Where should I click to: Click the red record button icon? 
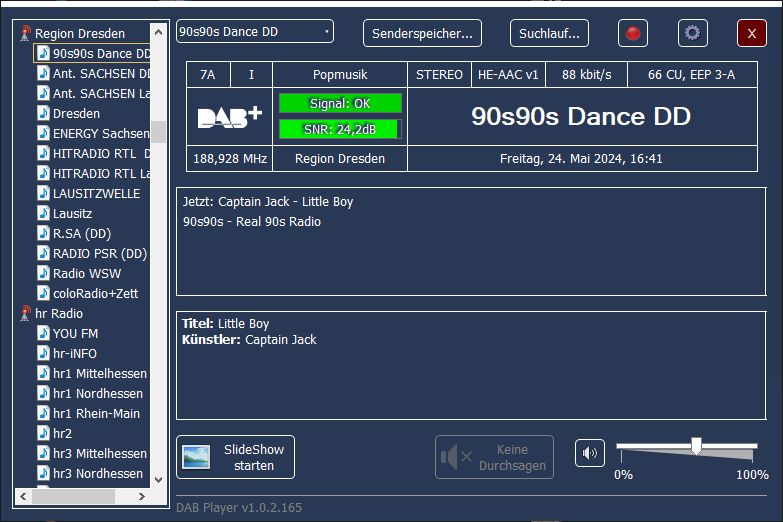pos(632,33)
